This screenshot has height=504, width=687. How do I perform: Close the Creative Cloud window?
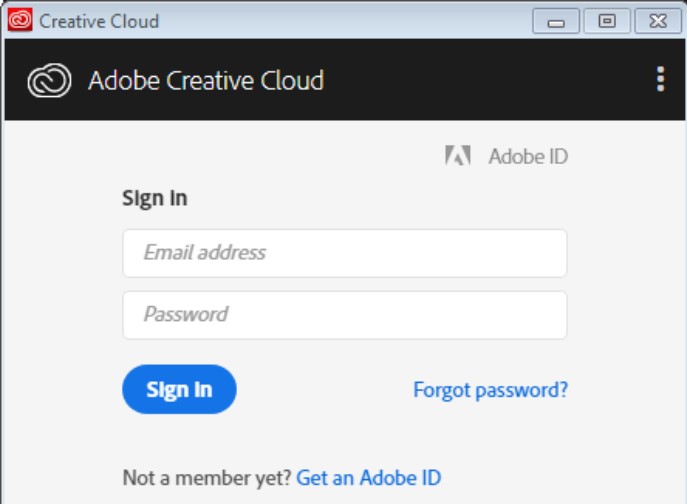coord(657,20)
